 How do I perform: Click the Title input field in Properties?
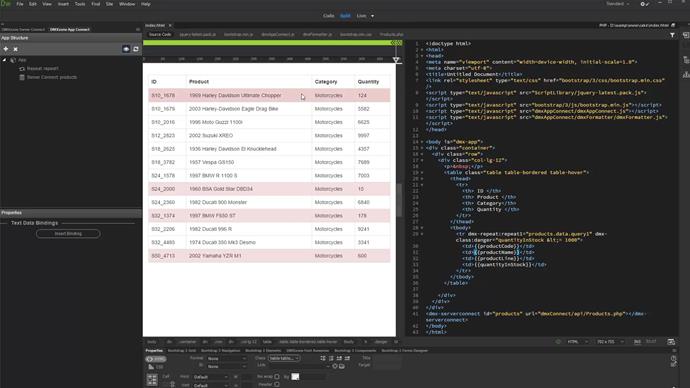tap(387, 358)
